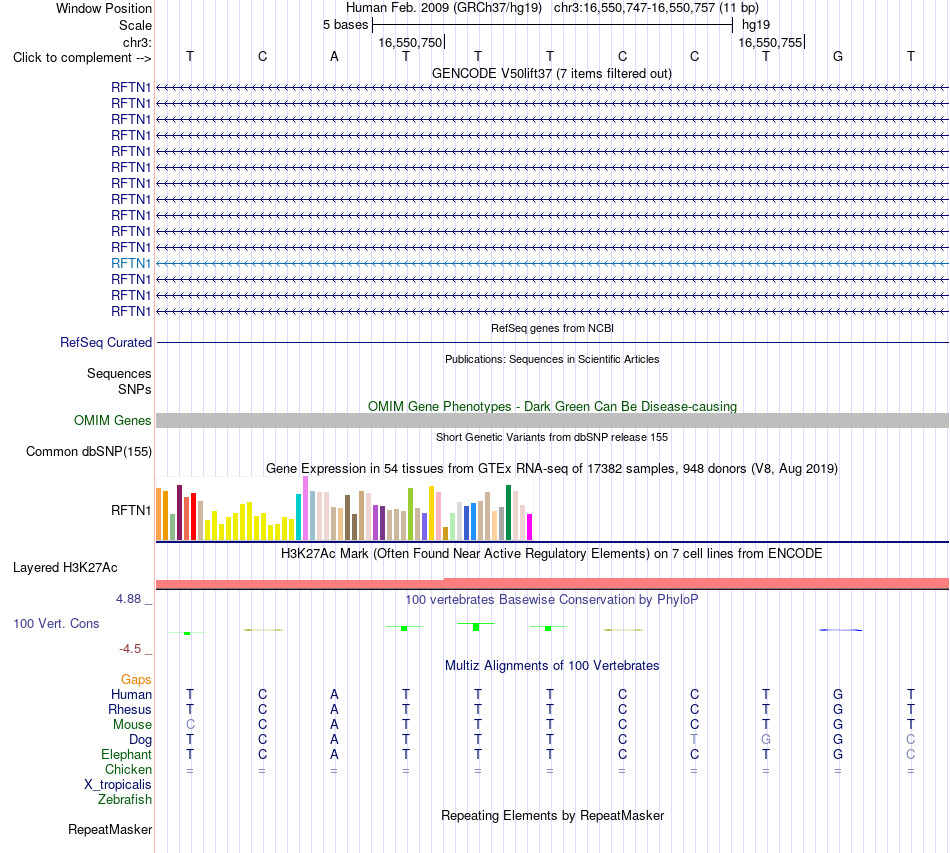Viewport: 950px width, 853px height.
Task: Click '100 vertebrates Basewise Conservation by PhyloP' title
Action: pos(552,600)
